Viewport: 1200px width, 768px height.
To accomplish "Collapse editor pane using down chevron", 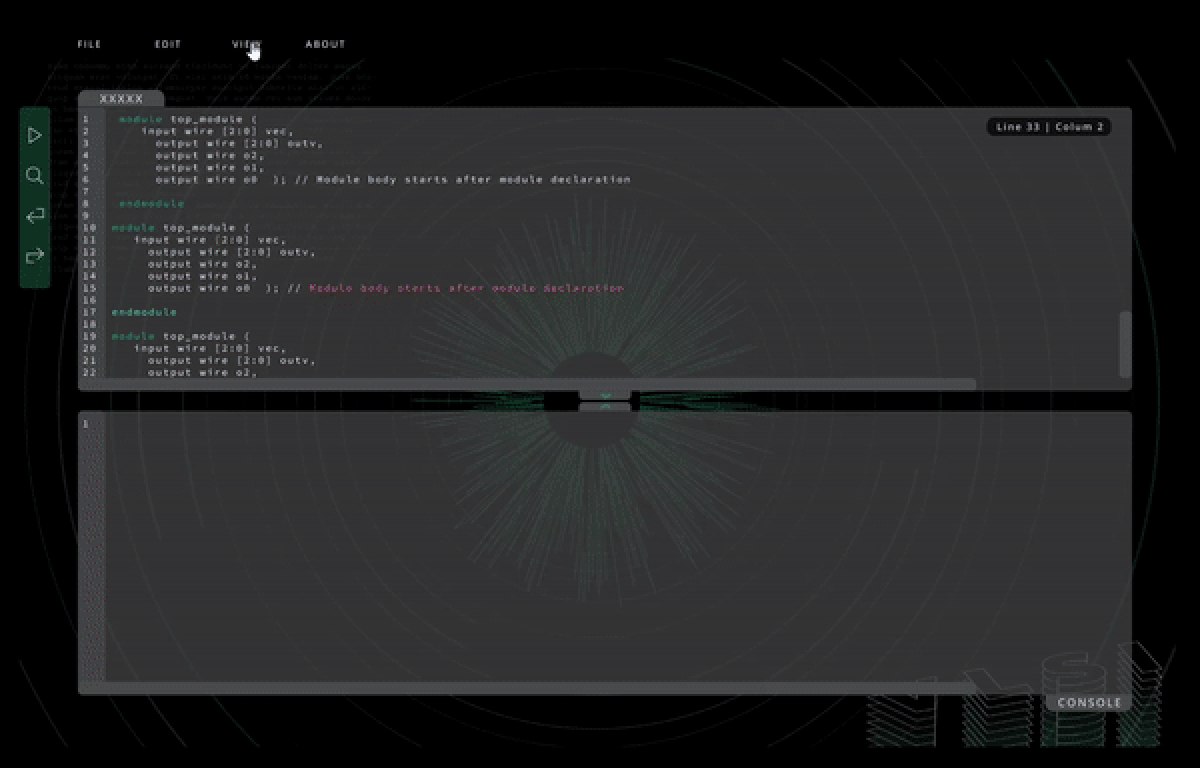I will (606, 397).
